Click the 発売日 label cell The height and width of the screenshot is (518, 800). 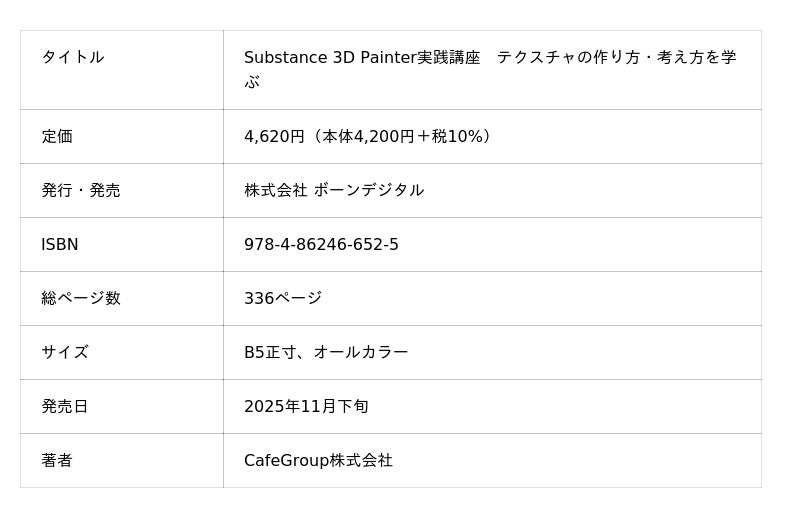click(x=65, y=407)
